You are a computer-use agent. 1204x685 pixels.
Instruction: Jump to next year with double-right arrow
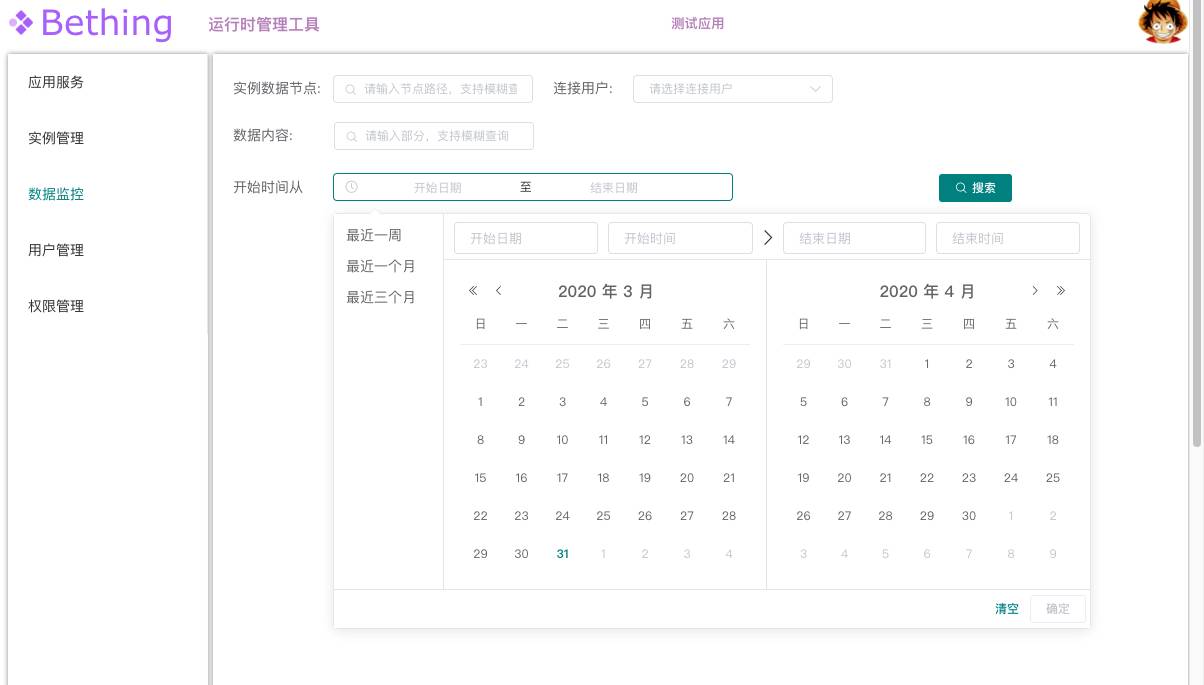1061,291
